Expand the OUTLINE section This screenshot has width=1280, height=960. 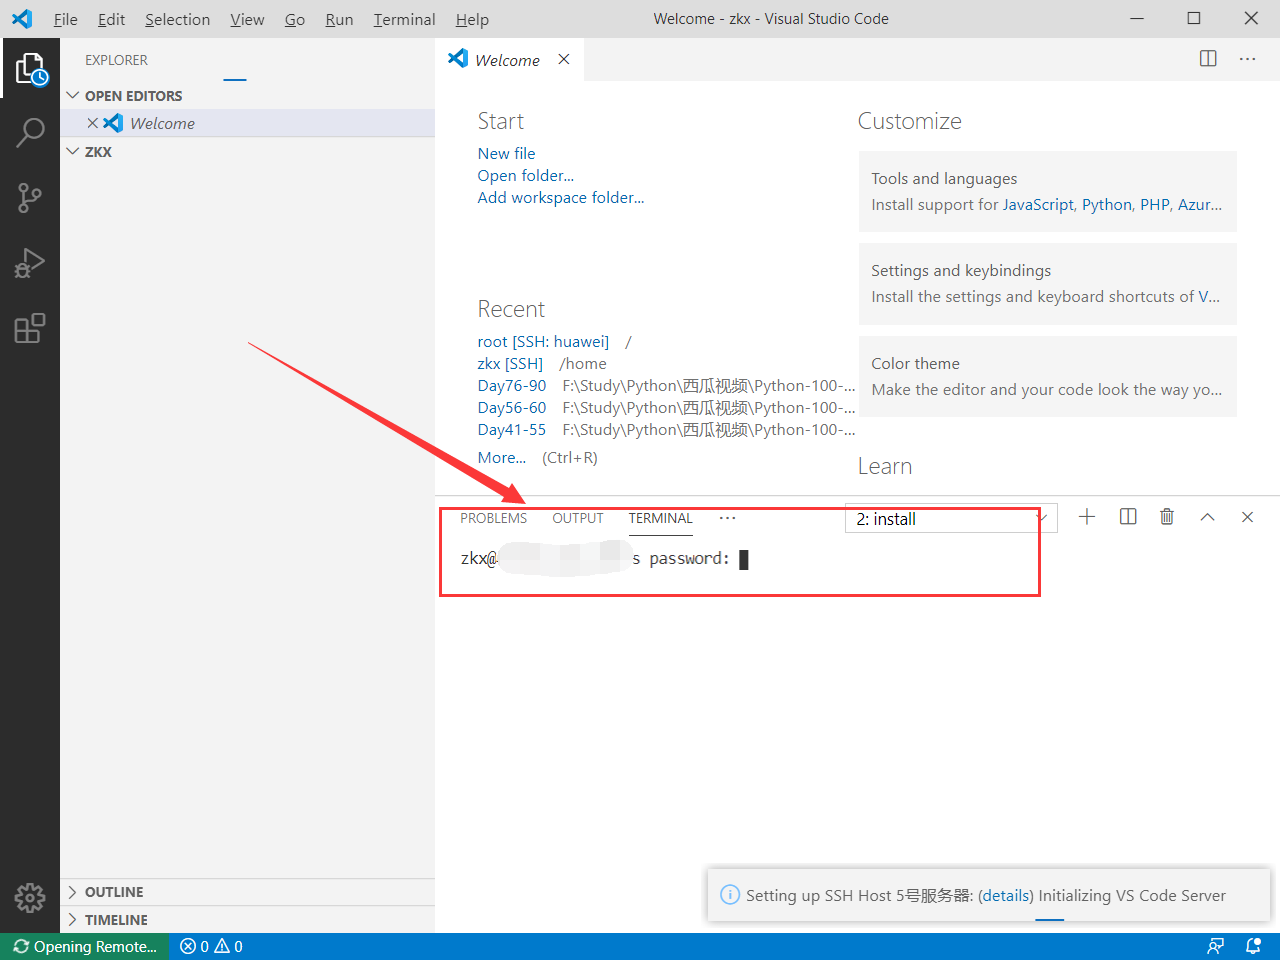247,892
